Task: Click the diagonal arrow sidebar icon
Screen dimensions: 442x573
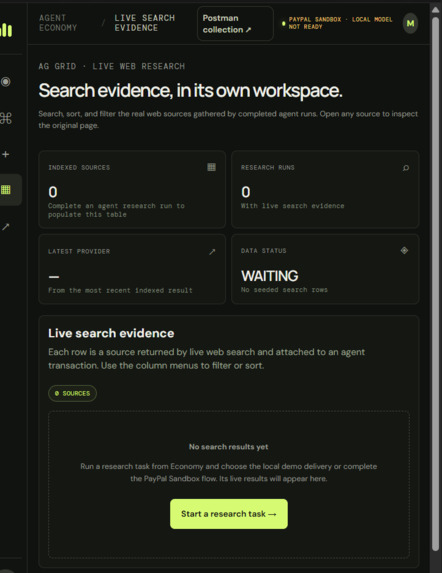Action: coord(5,227)
